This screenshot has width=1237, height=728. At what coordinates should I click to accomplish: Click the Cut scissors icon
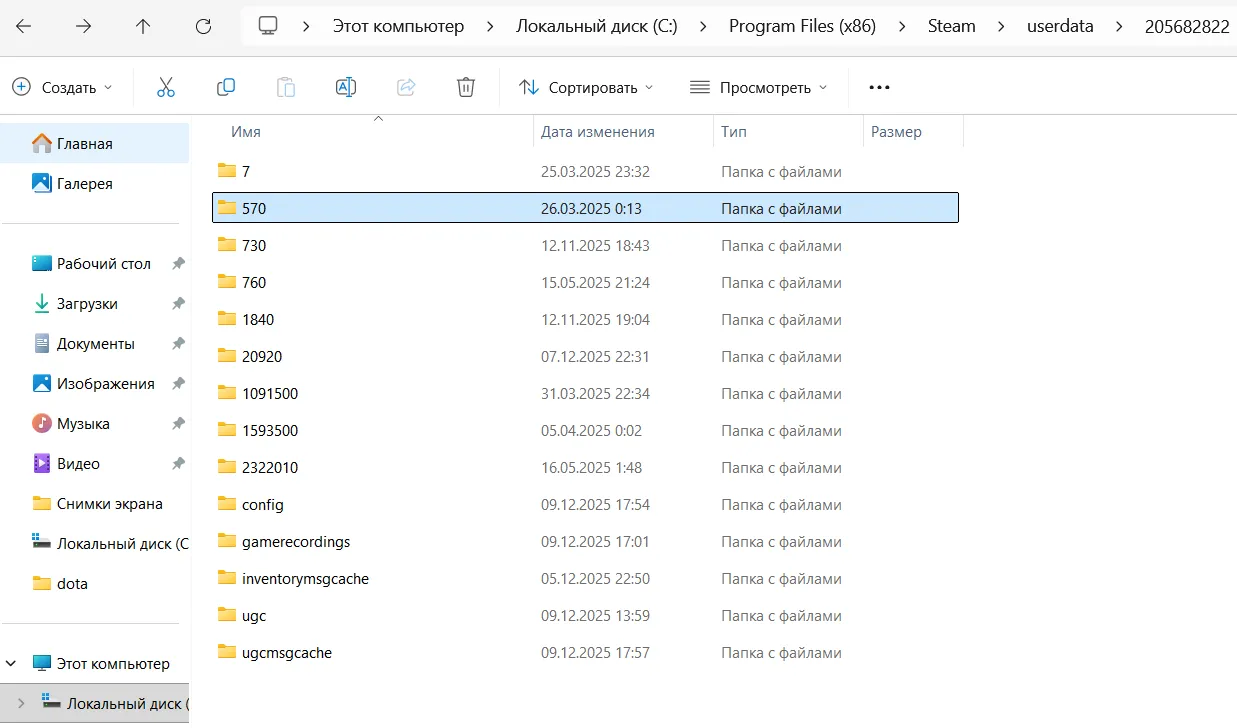[166, 87]
